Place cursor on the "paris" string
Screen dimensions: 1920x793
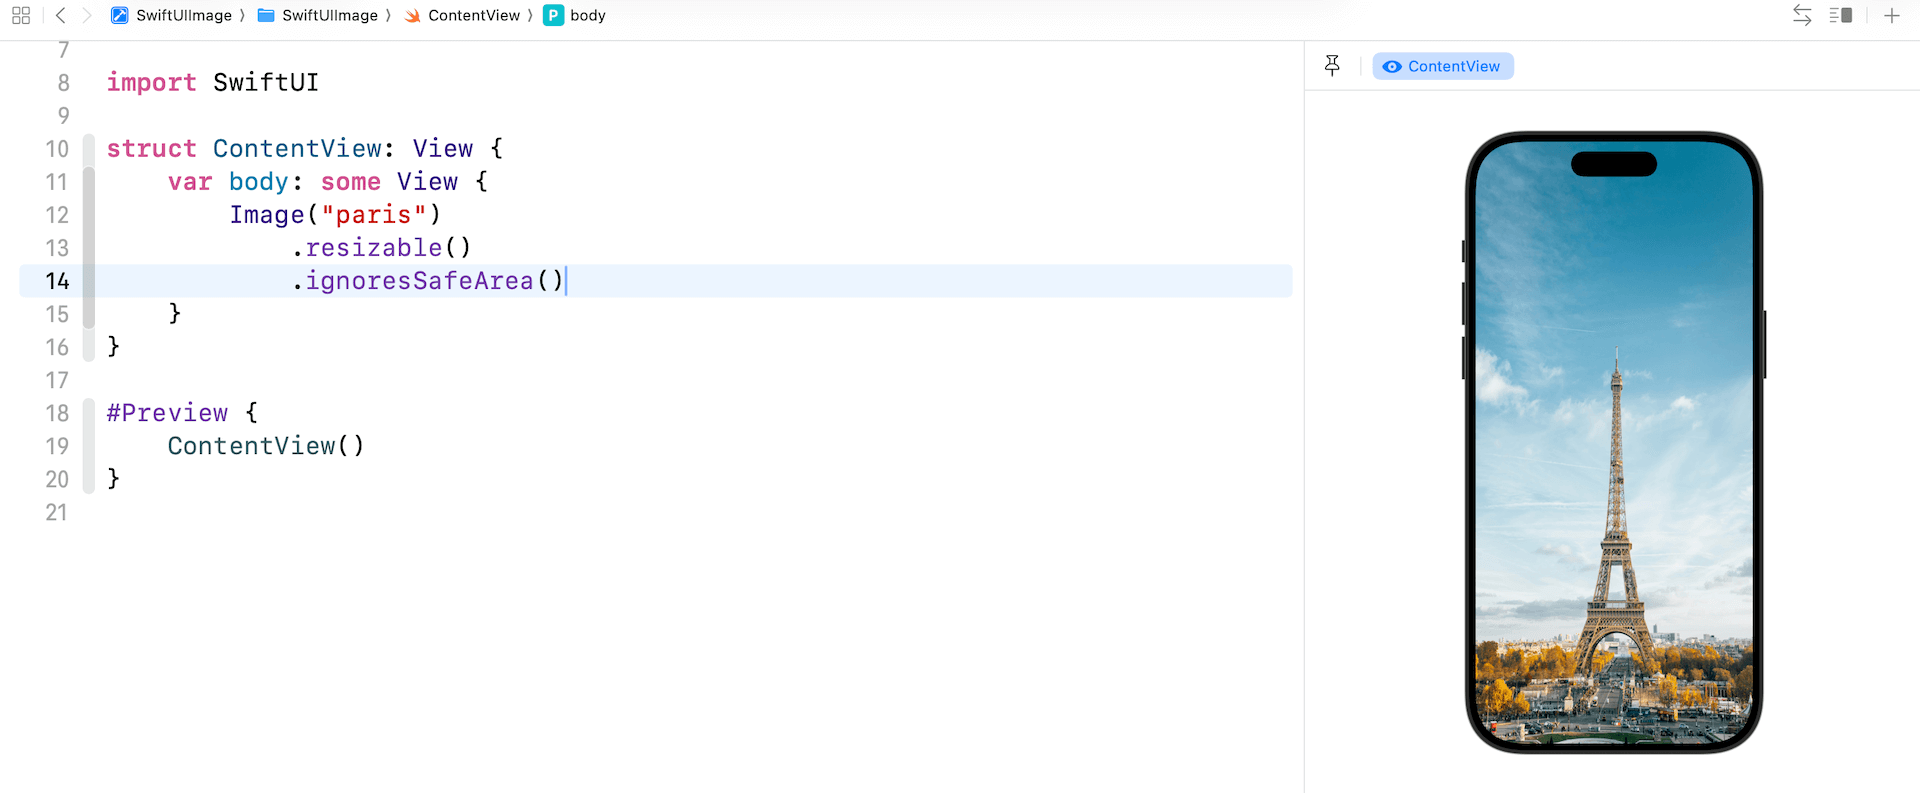[x=374, y=215]
